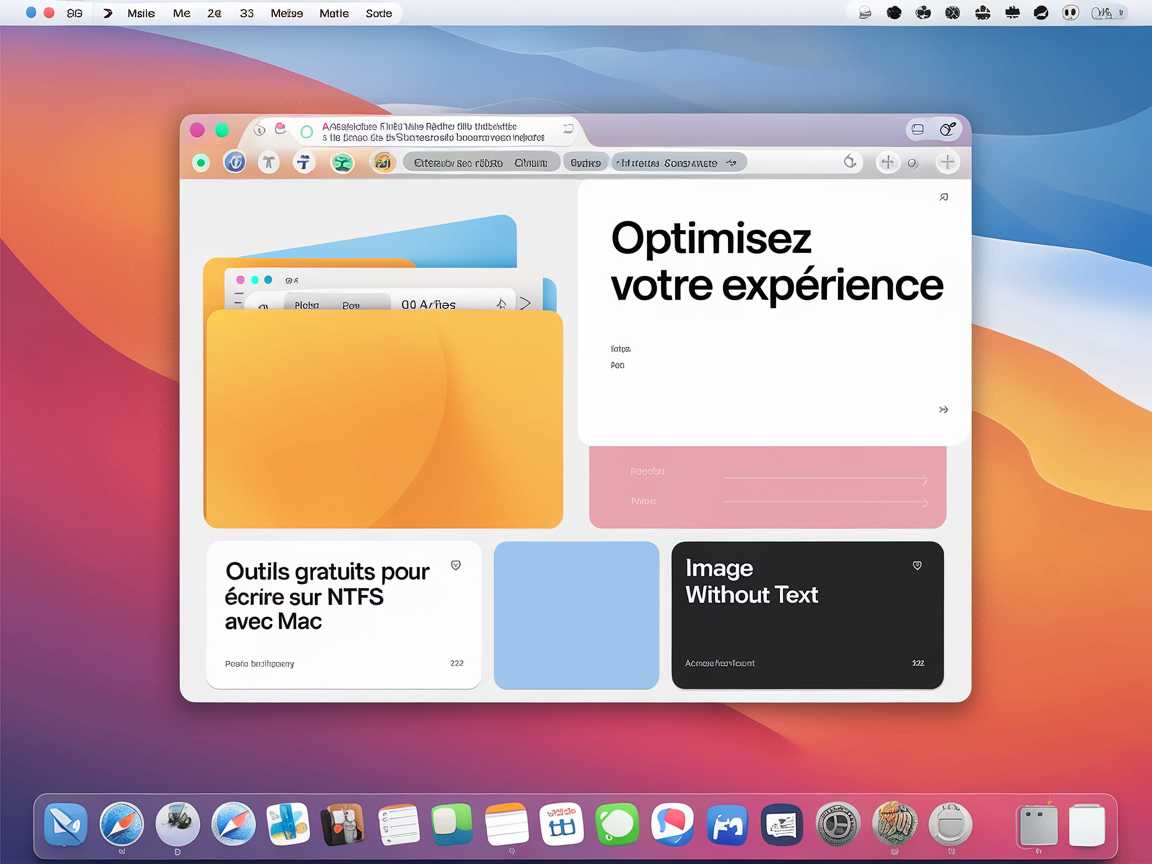Click the small icon at top right of Optimisez card
The height and width of the screenshot is (864, 1152).
tap(943, 197)
